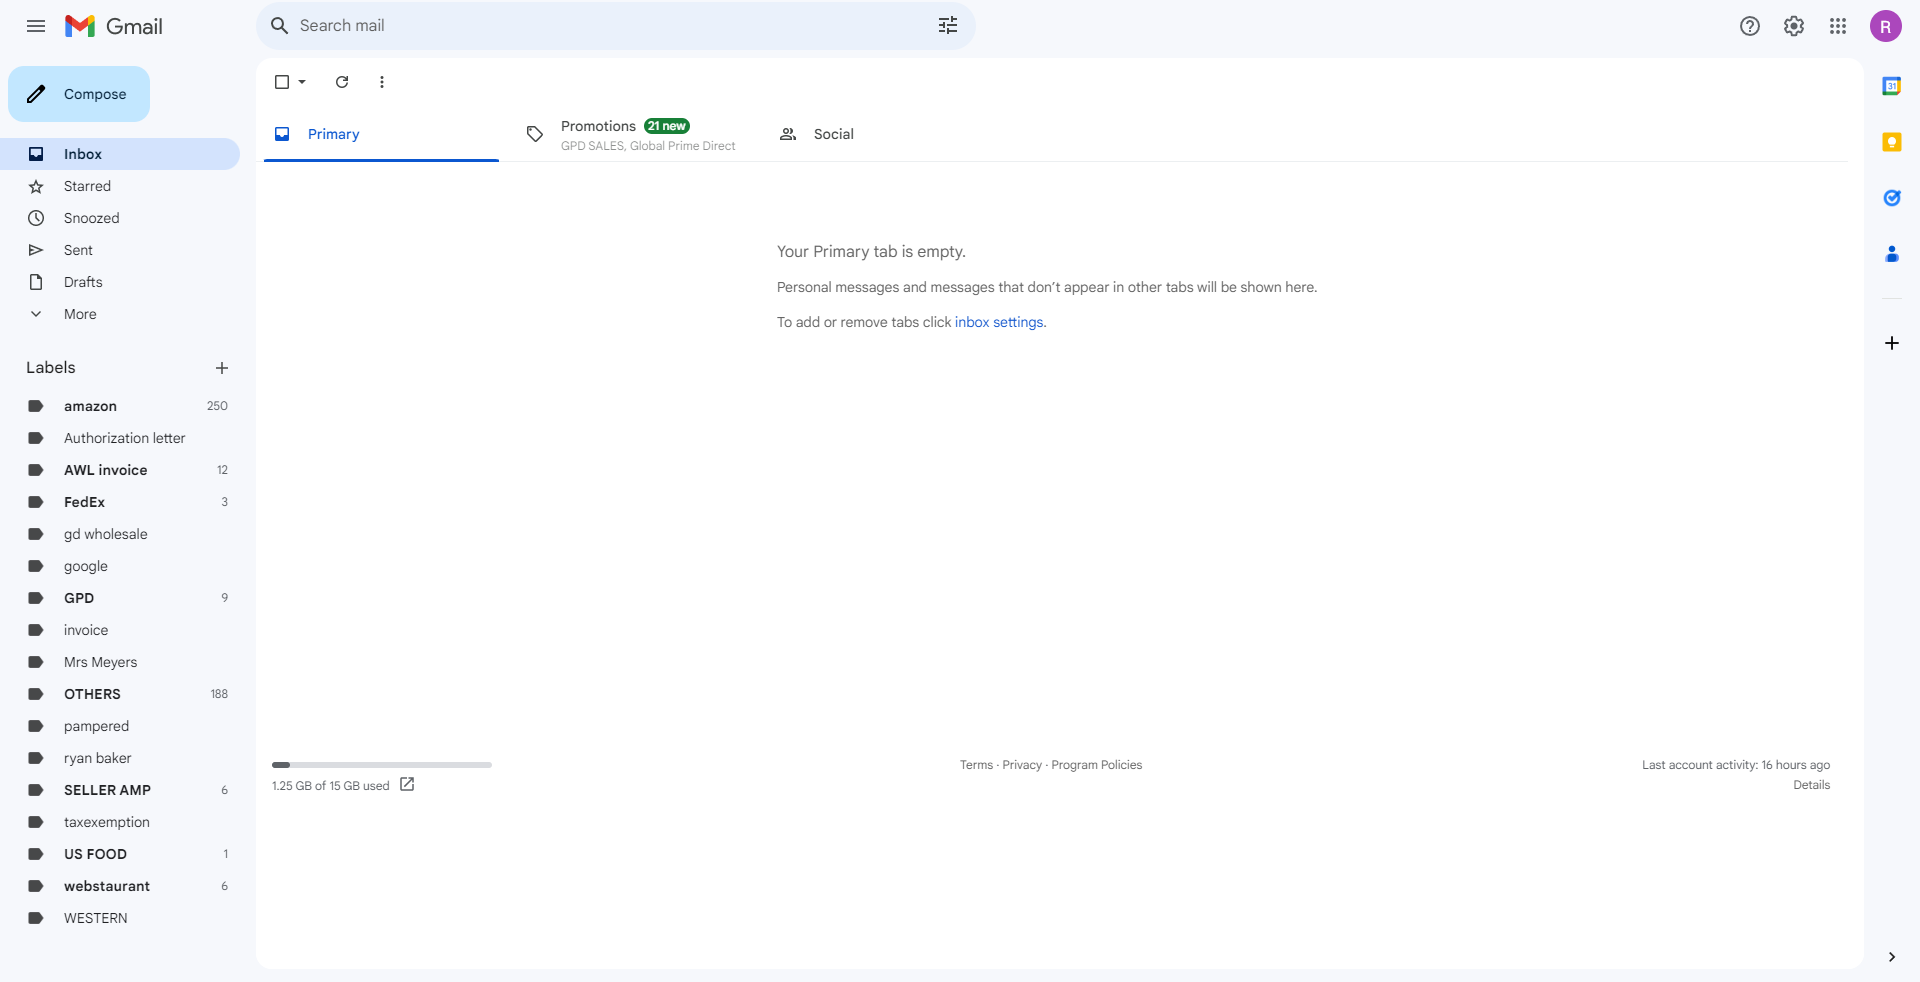Open the Program Policies link

tap(1096, 765)
